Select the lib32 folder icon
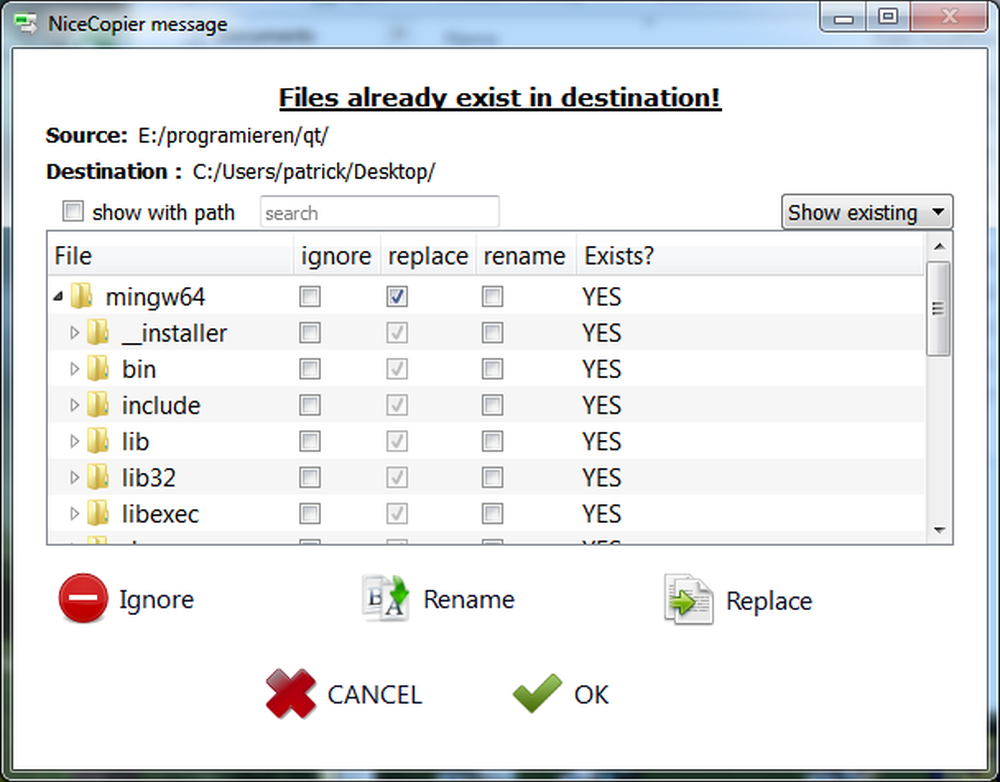The width and height of the screenshot is (1000, 782). point(98,477)
